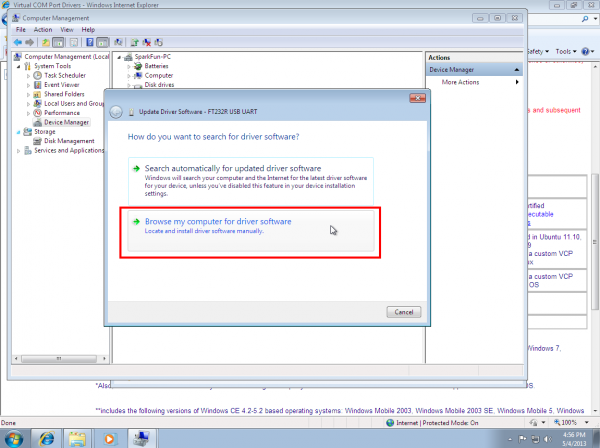The height and width of the screenshot is (448, 600).
Task: Select the Event Viewer node icon
Action: coord(37,85)
